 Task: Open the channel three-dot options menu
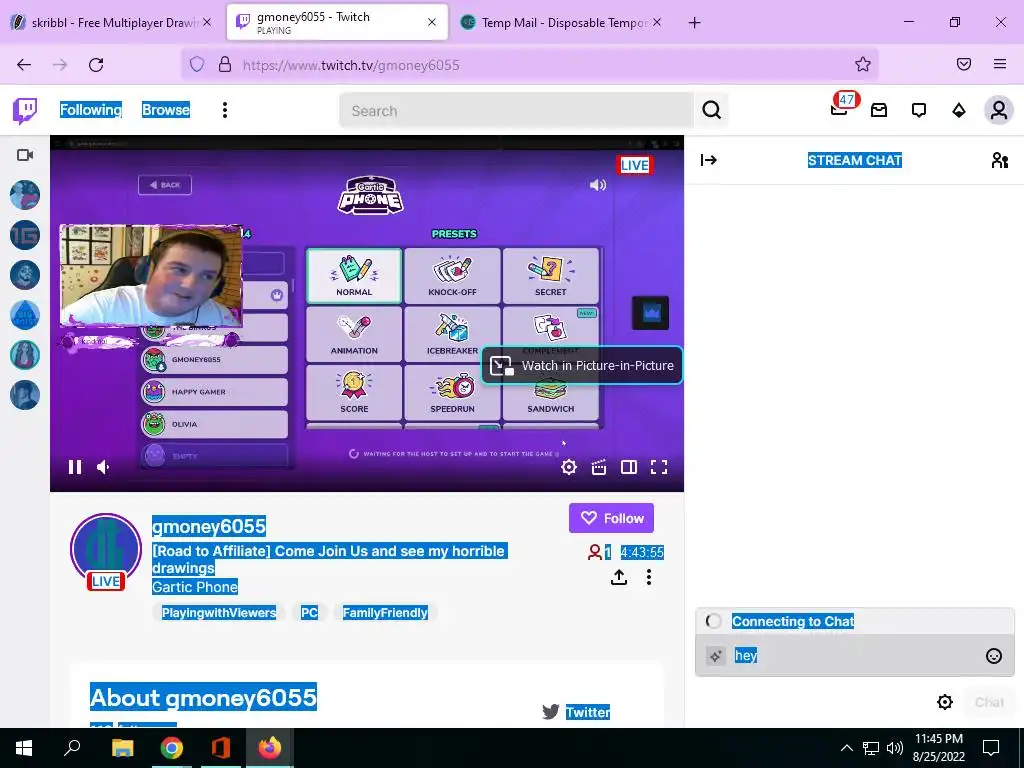648,577
